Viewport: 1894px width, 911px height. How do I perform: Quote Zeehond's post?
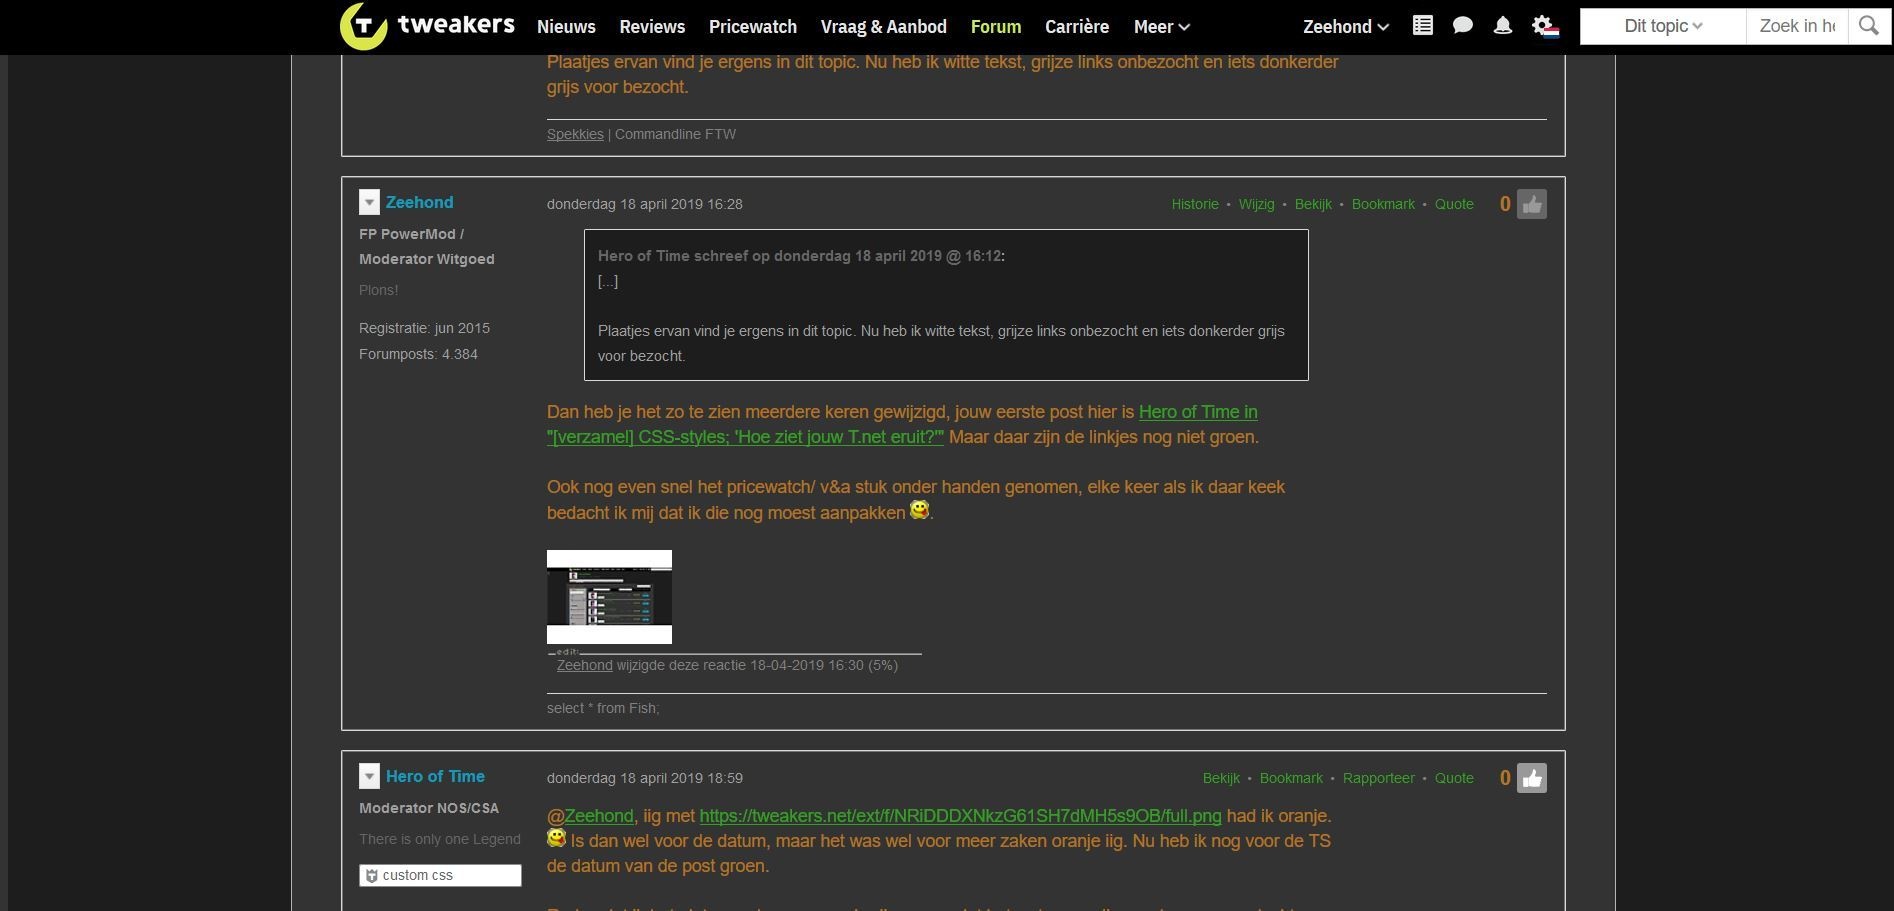1454,204
